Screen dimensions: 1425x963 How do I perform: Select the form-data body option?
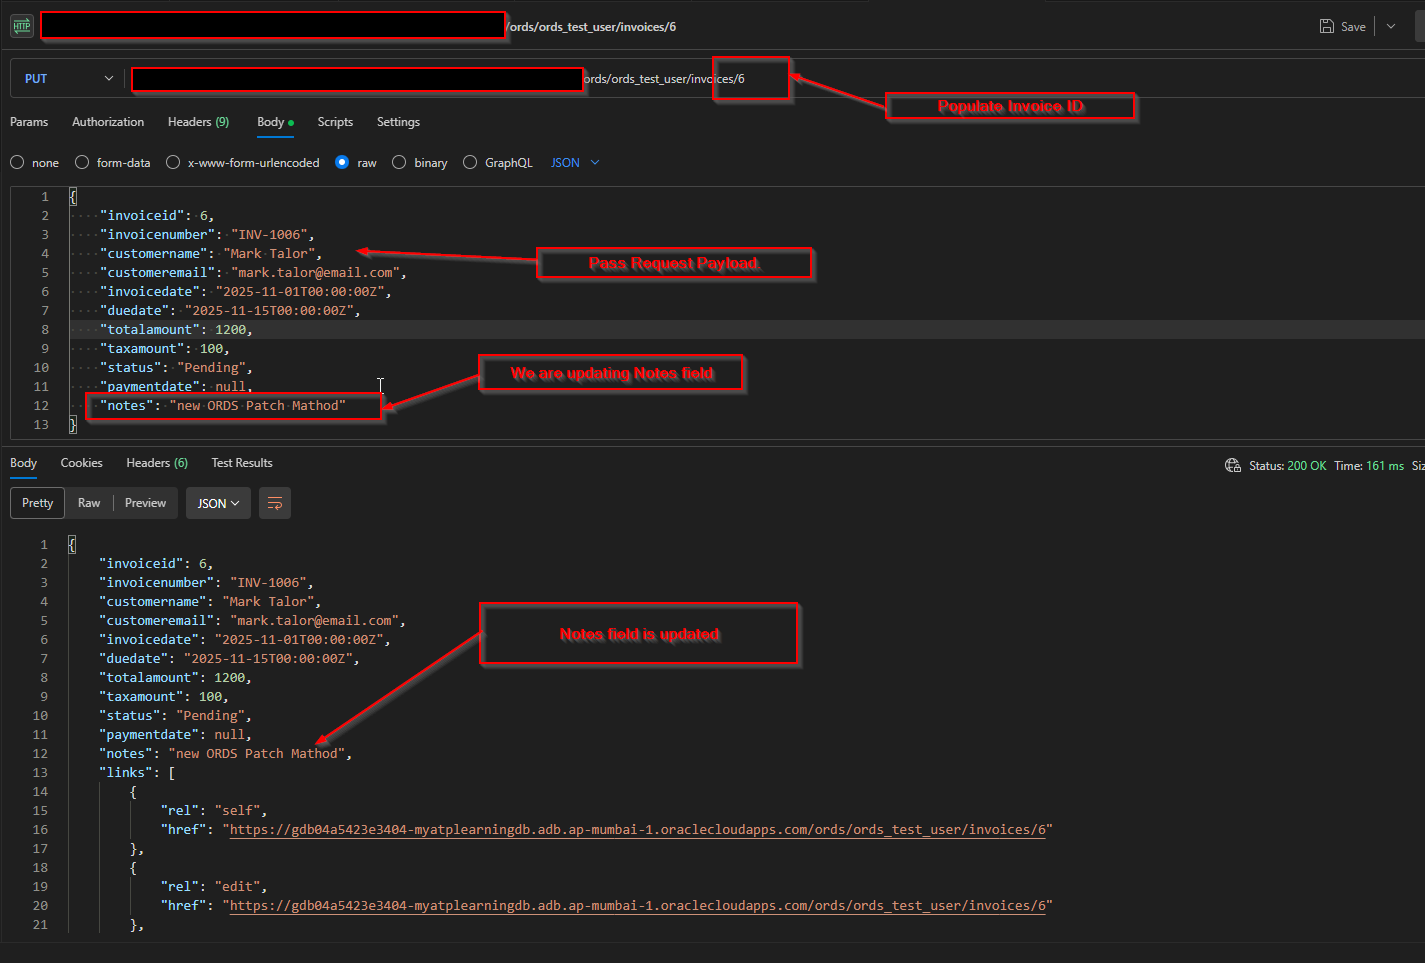[81, 162]
